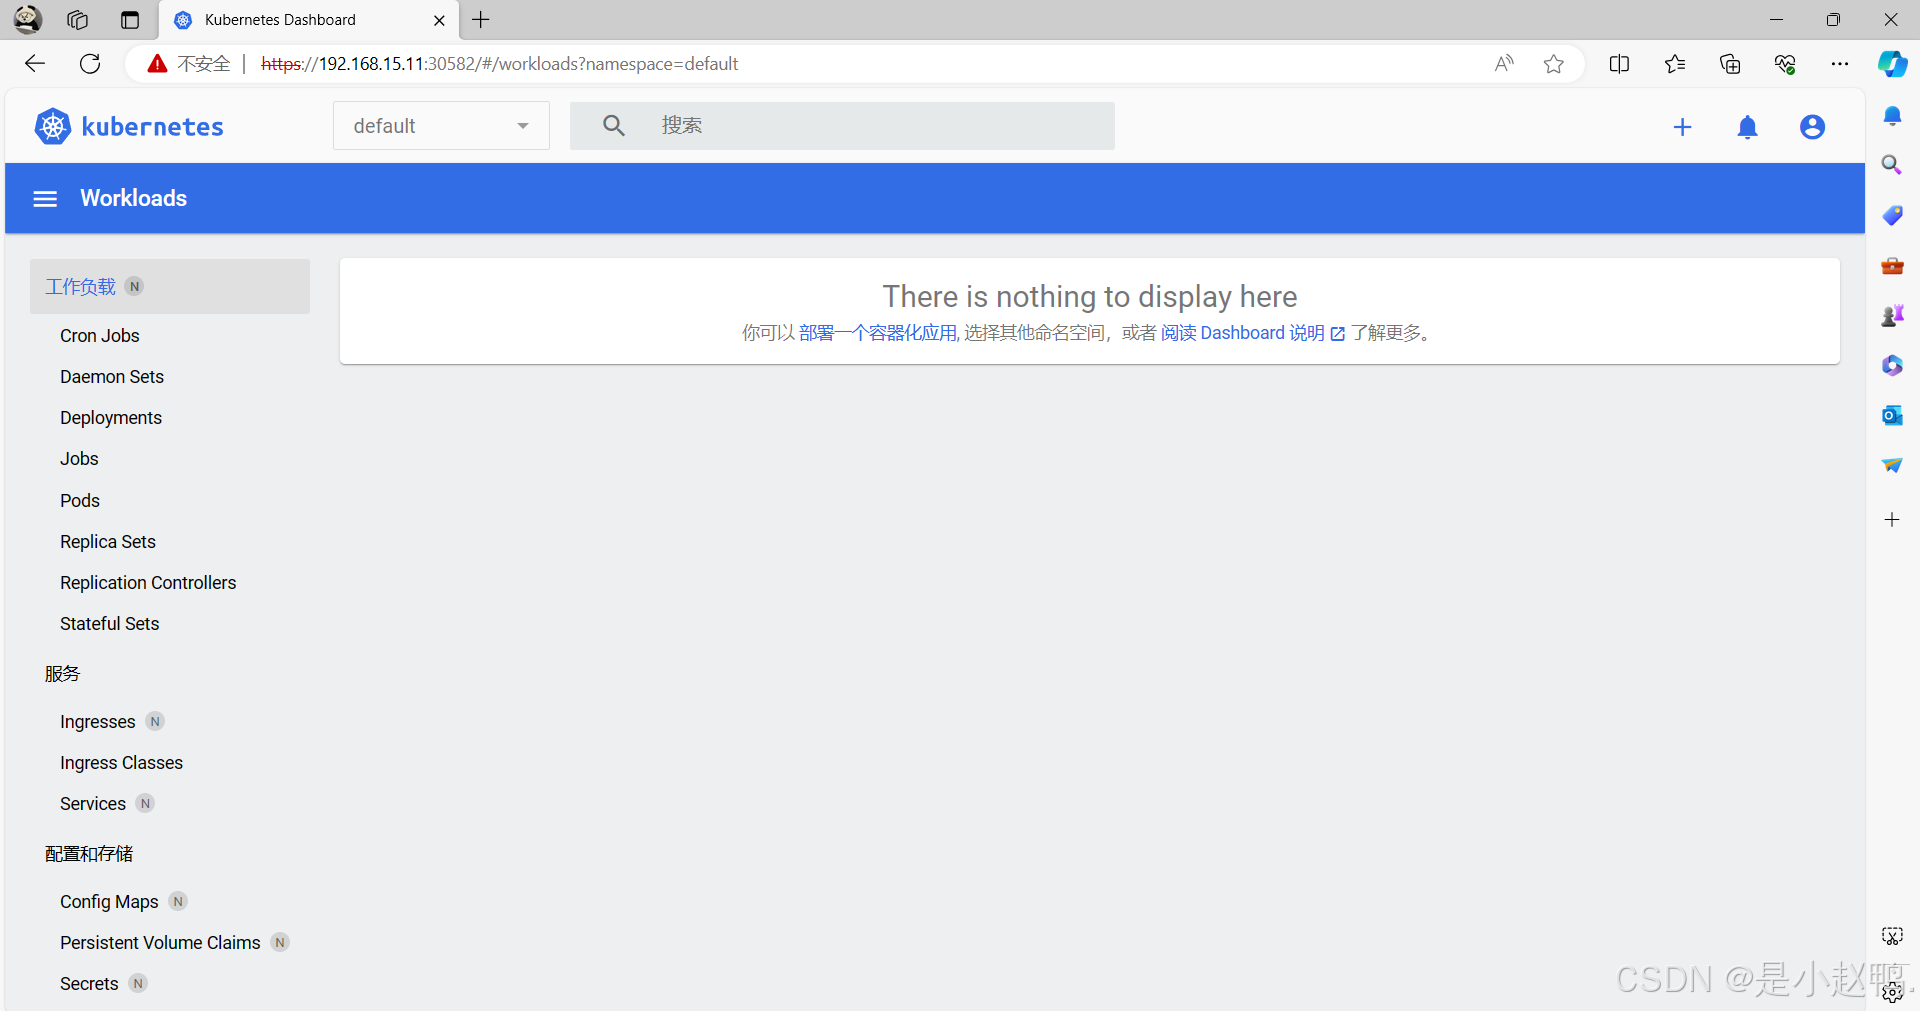Open the Deployments page
The width and height of the screenshot is (1920, 1011).
click(x=111, y=418)
